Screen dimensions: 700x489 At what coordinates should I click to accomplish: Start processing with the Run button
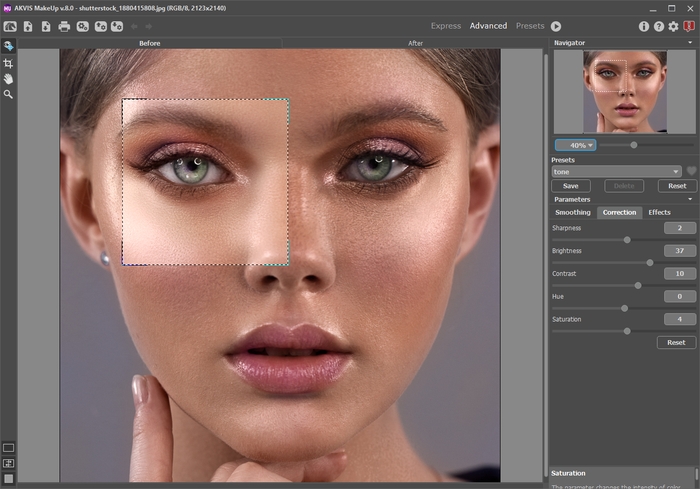coord(556,26)
